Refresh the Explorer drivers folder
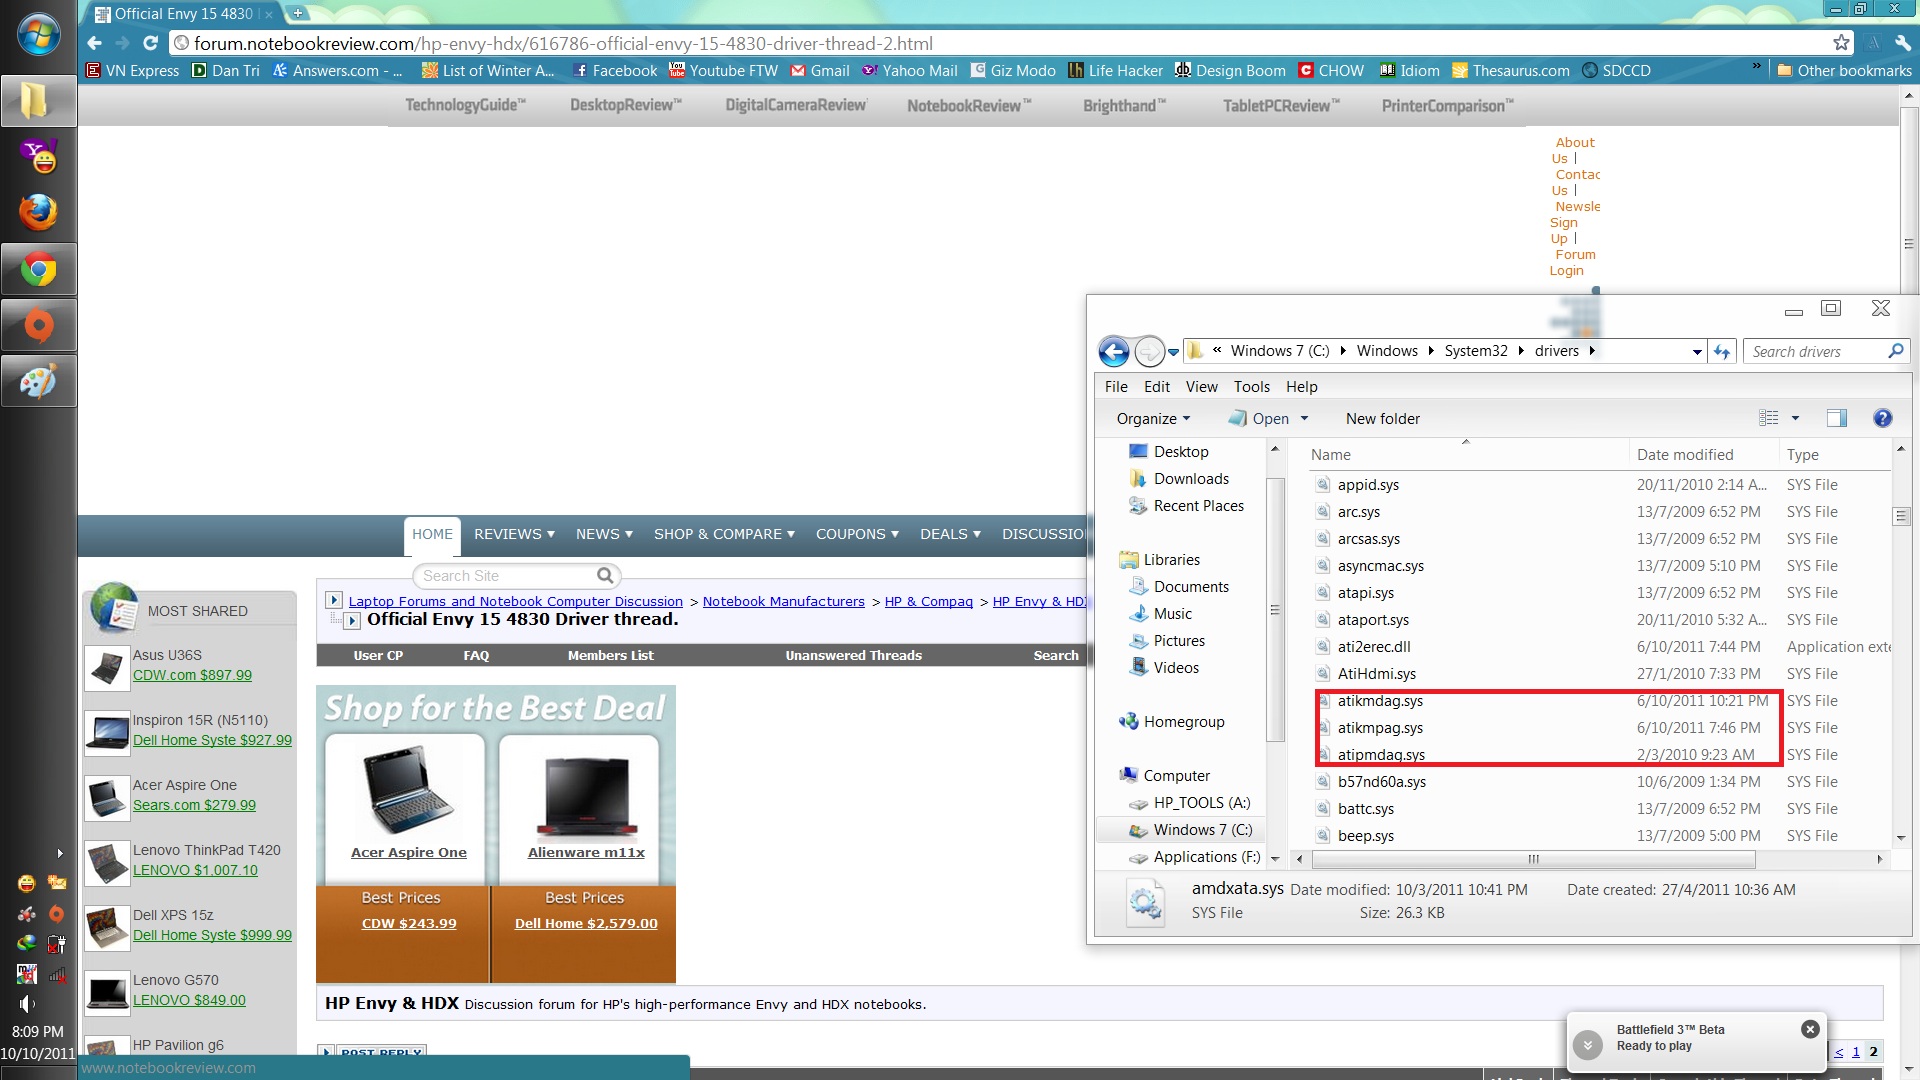This screenshot has height=1080, width=1920. [1721, 351]
